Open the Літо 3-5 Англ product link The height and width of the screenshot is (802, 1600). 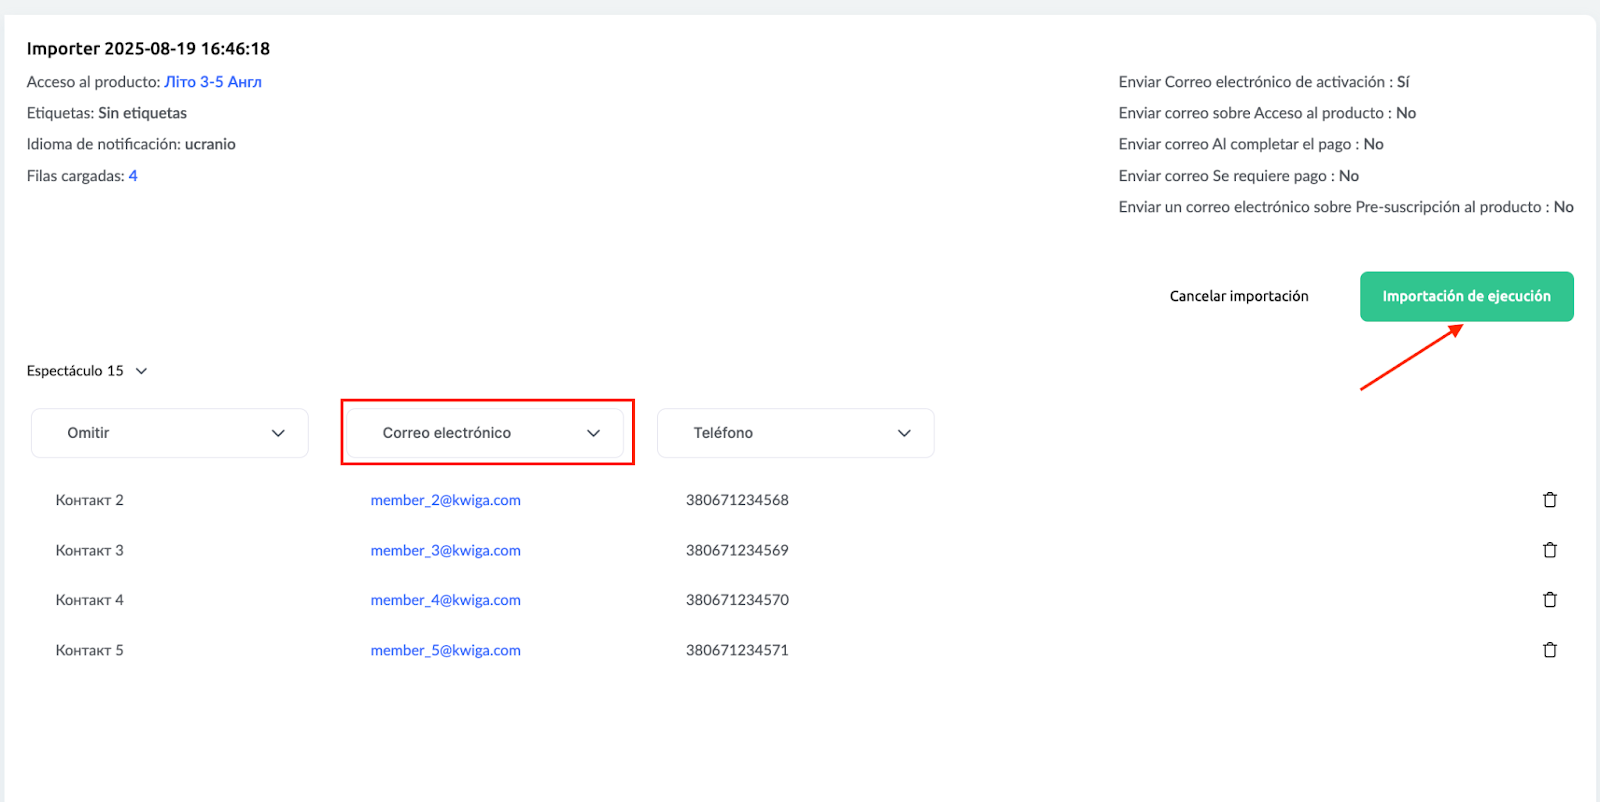(x=213, y=82)
